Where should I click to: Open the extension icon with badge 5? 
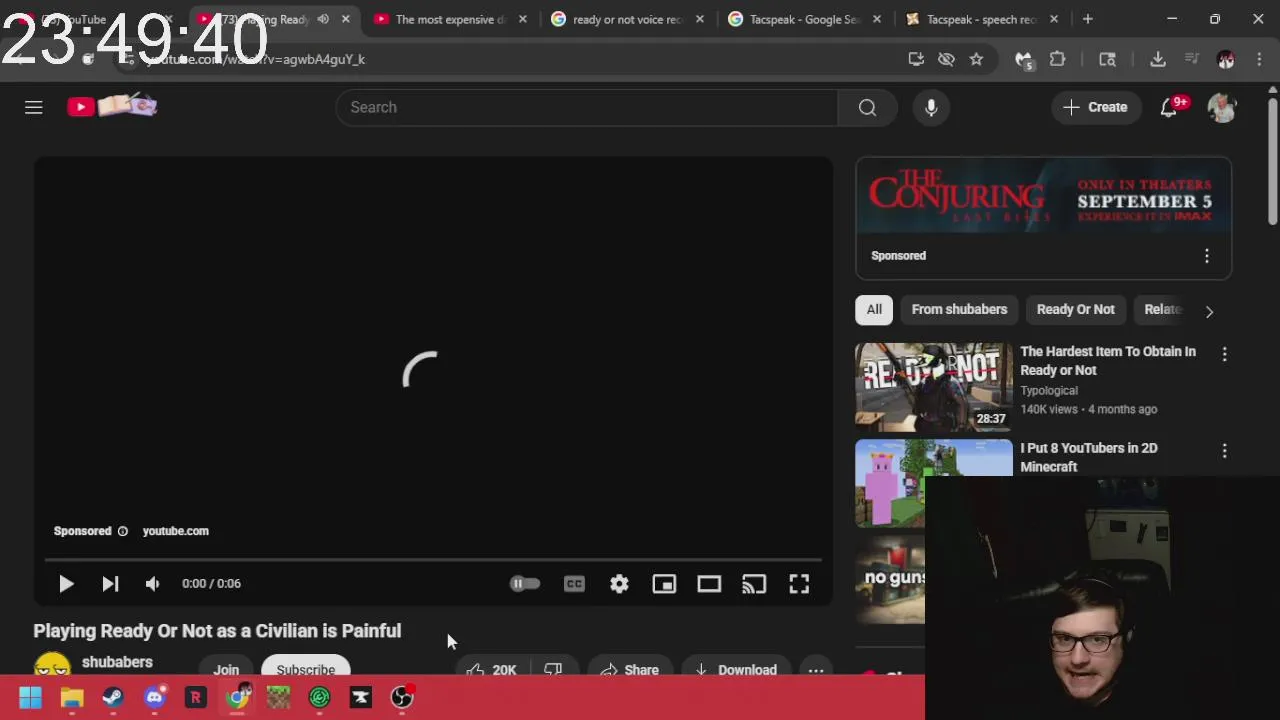pyautogui.click(x=1023, y=60)
